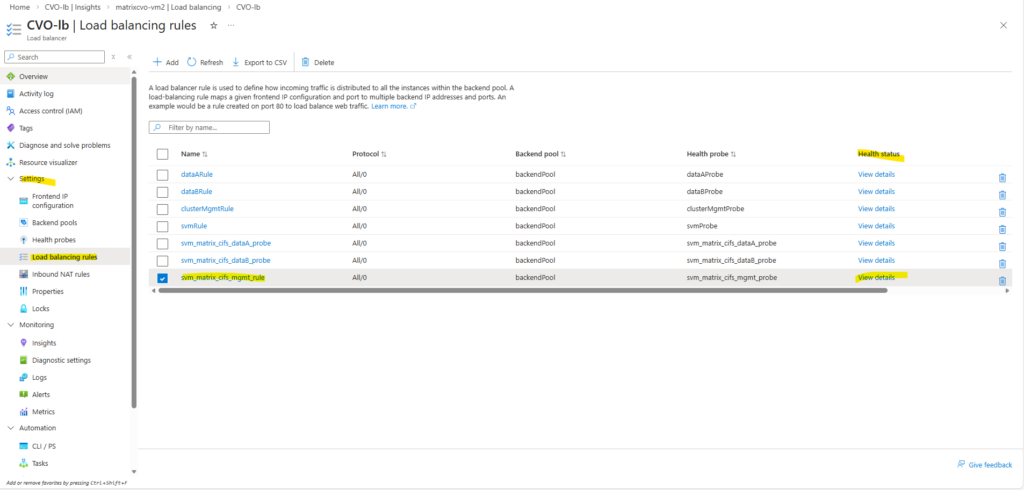Click the Health probes icon

pos(24,240)
